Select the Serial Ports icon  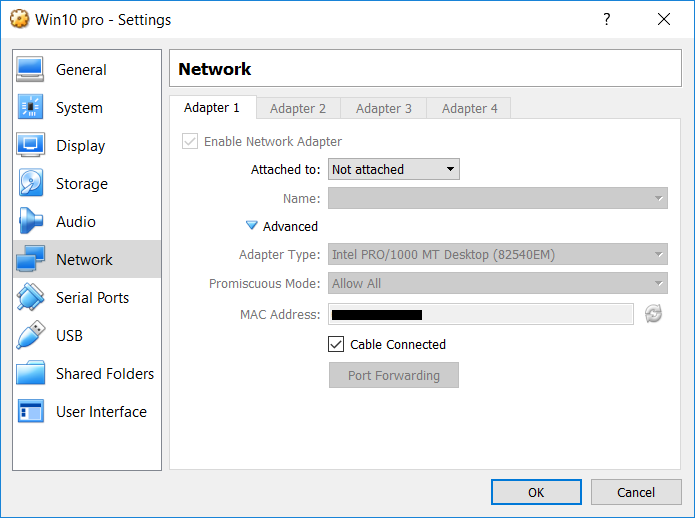click(x=30, y=298)
